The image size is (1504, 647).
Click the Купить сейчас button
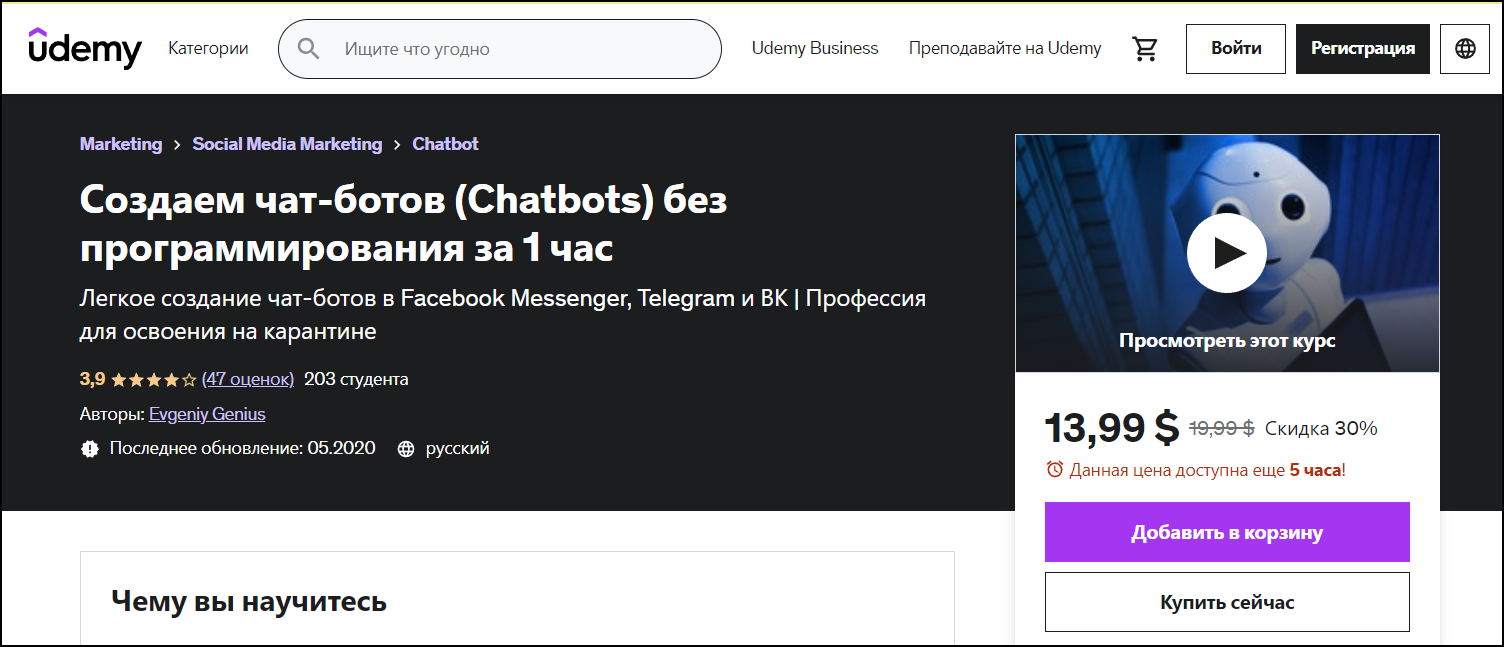click(x=1227, y=602)
